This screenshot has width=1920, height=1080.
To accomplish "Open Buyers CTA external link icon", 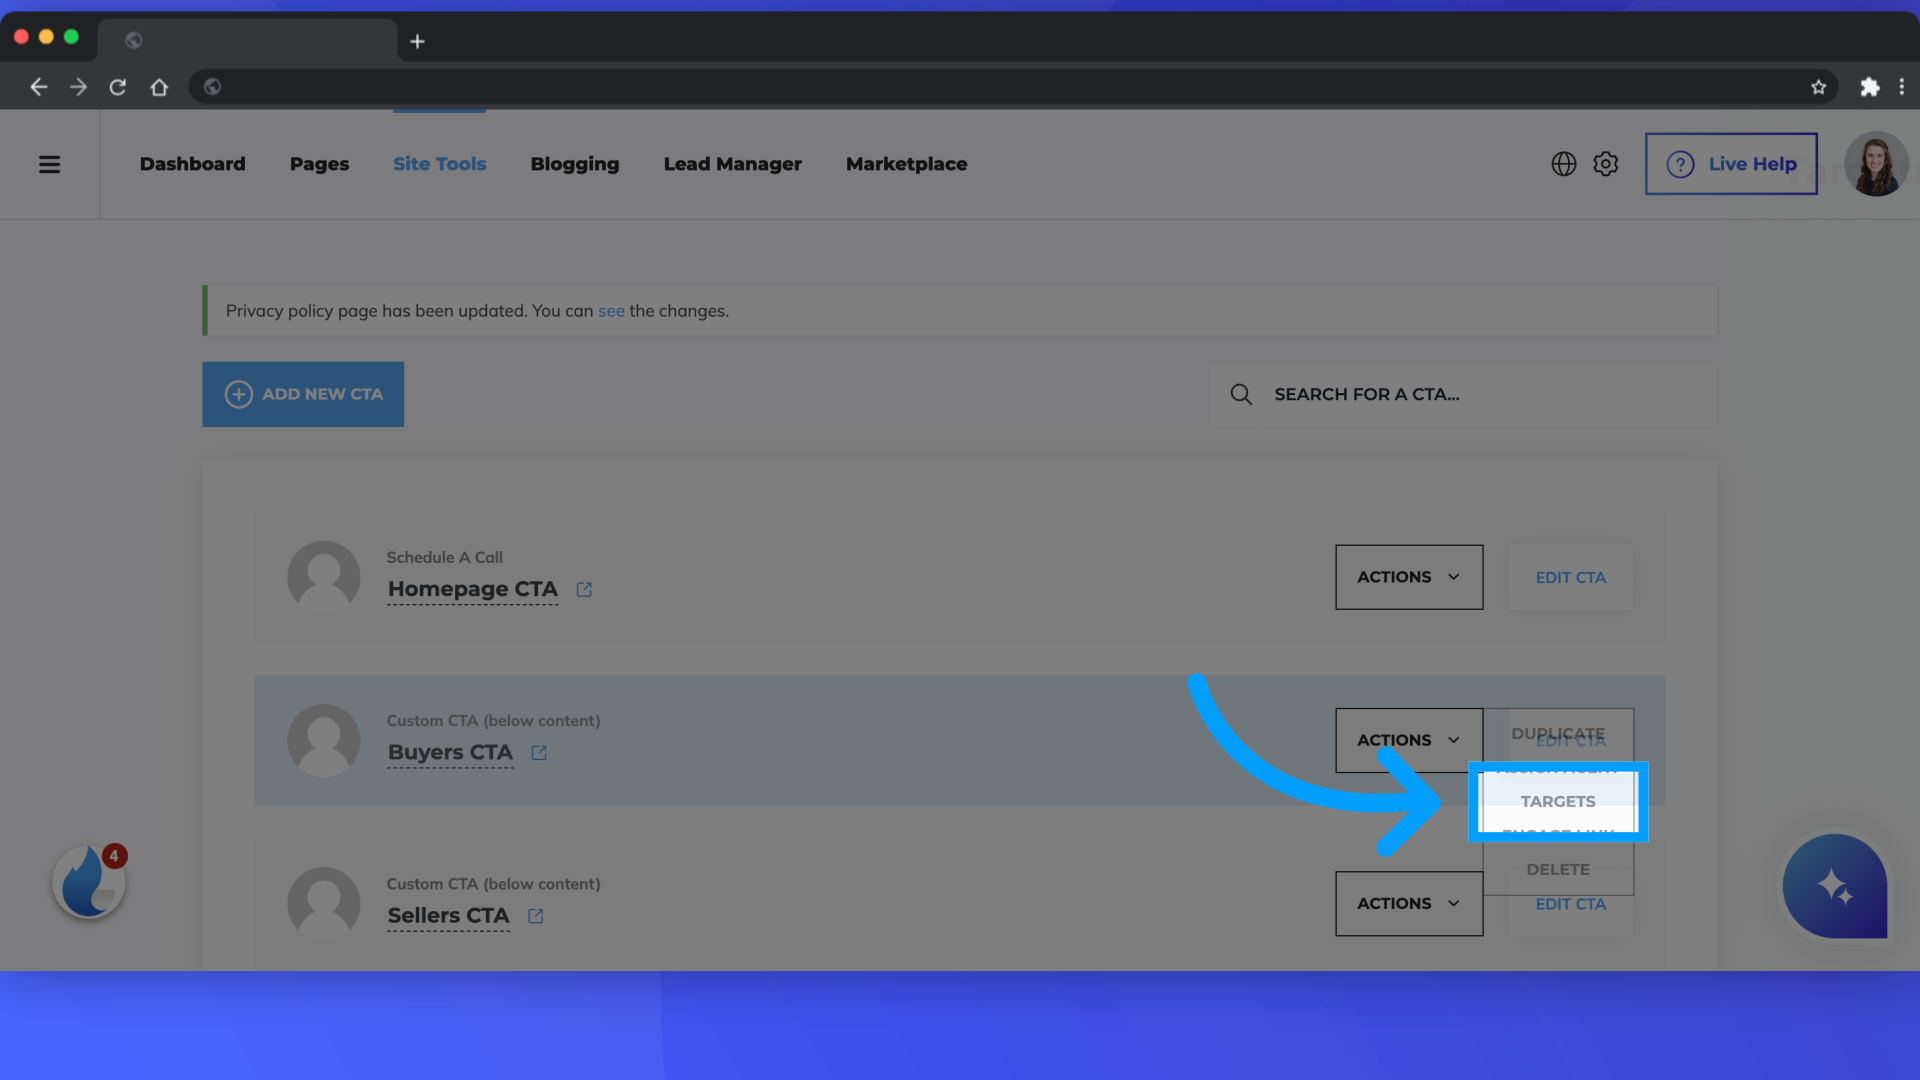I will tap(539, 753).
